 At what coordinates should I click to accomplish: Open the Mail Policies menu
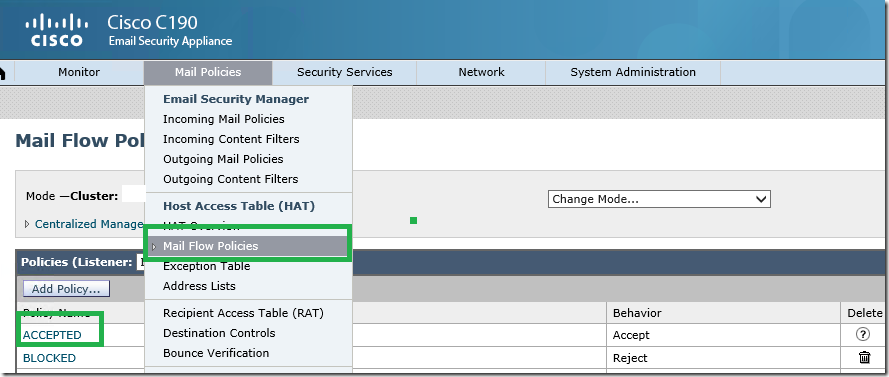(x=208, y=72)
